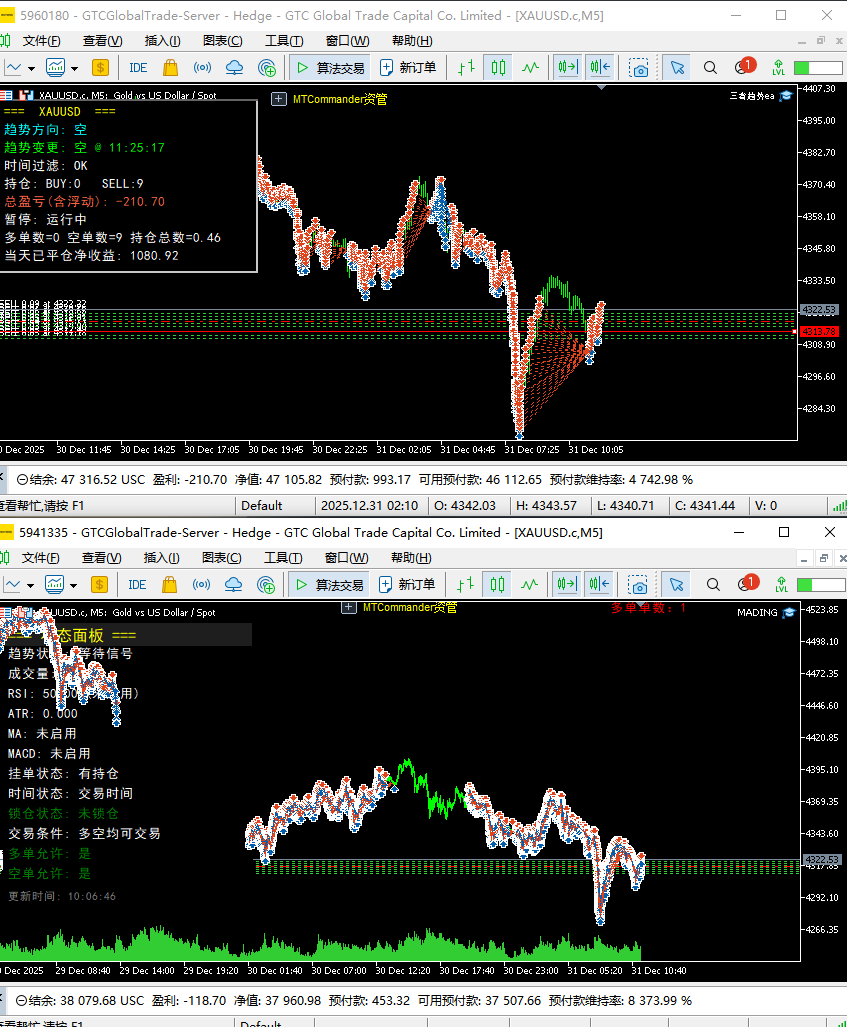The height and width of the screenshot is (1027, 847).
Task: Open the 窗口(W) menu in the bottom window
Action: point(347,557)
